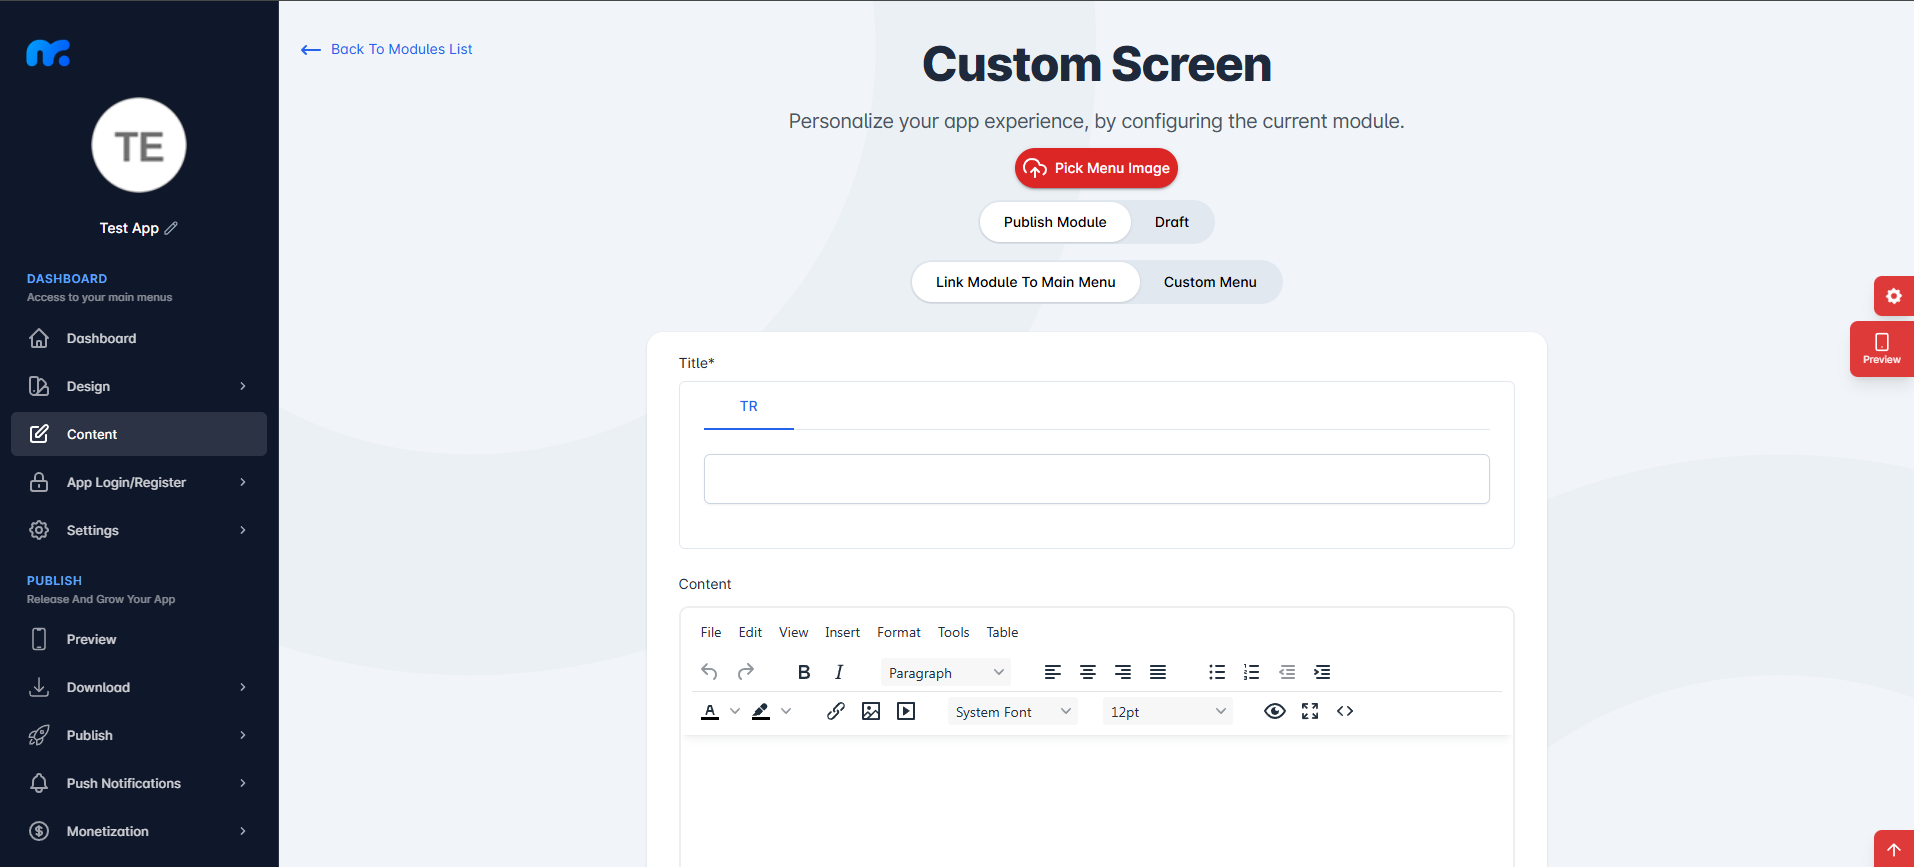Switch editor to fullscreen mode
Viewport: 1914px width, 867px height.
click(x=1310, y=711)
